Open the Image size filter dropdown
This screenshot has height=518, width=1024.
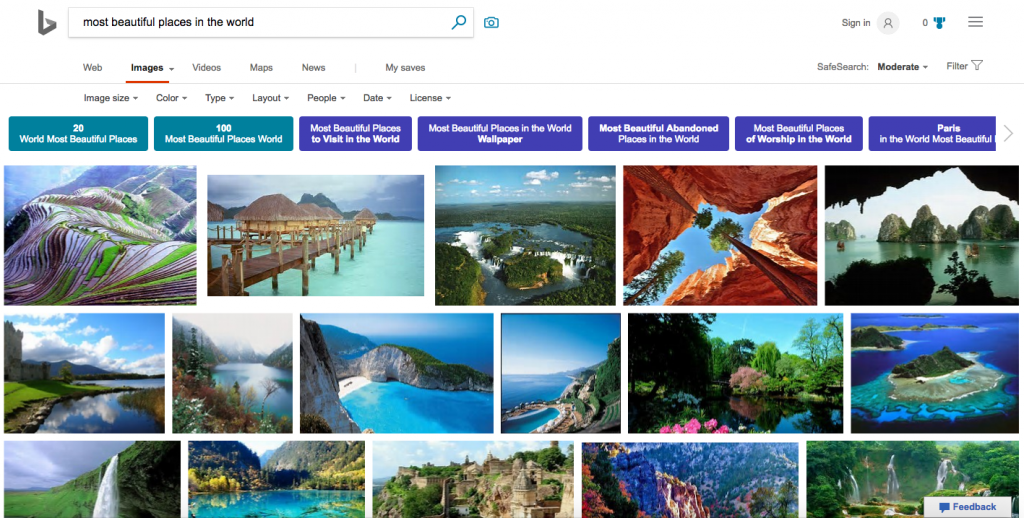(x=110, y=98)
